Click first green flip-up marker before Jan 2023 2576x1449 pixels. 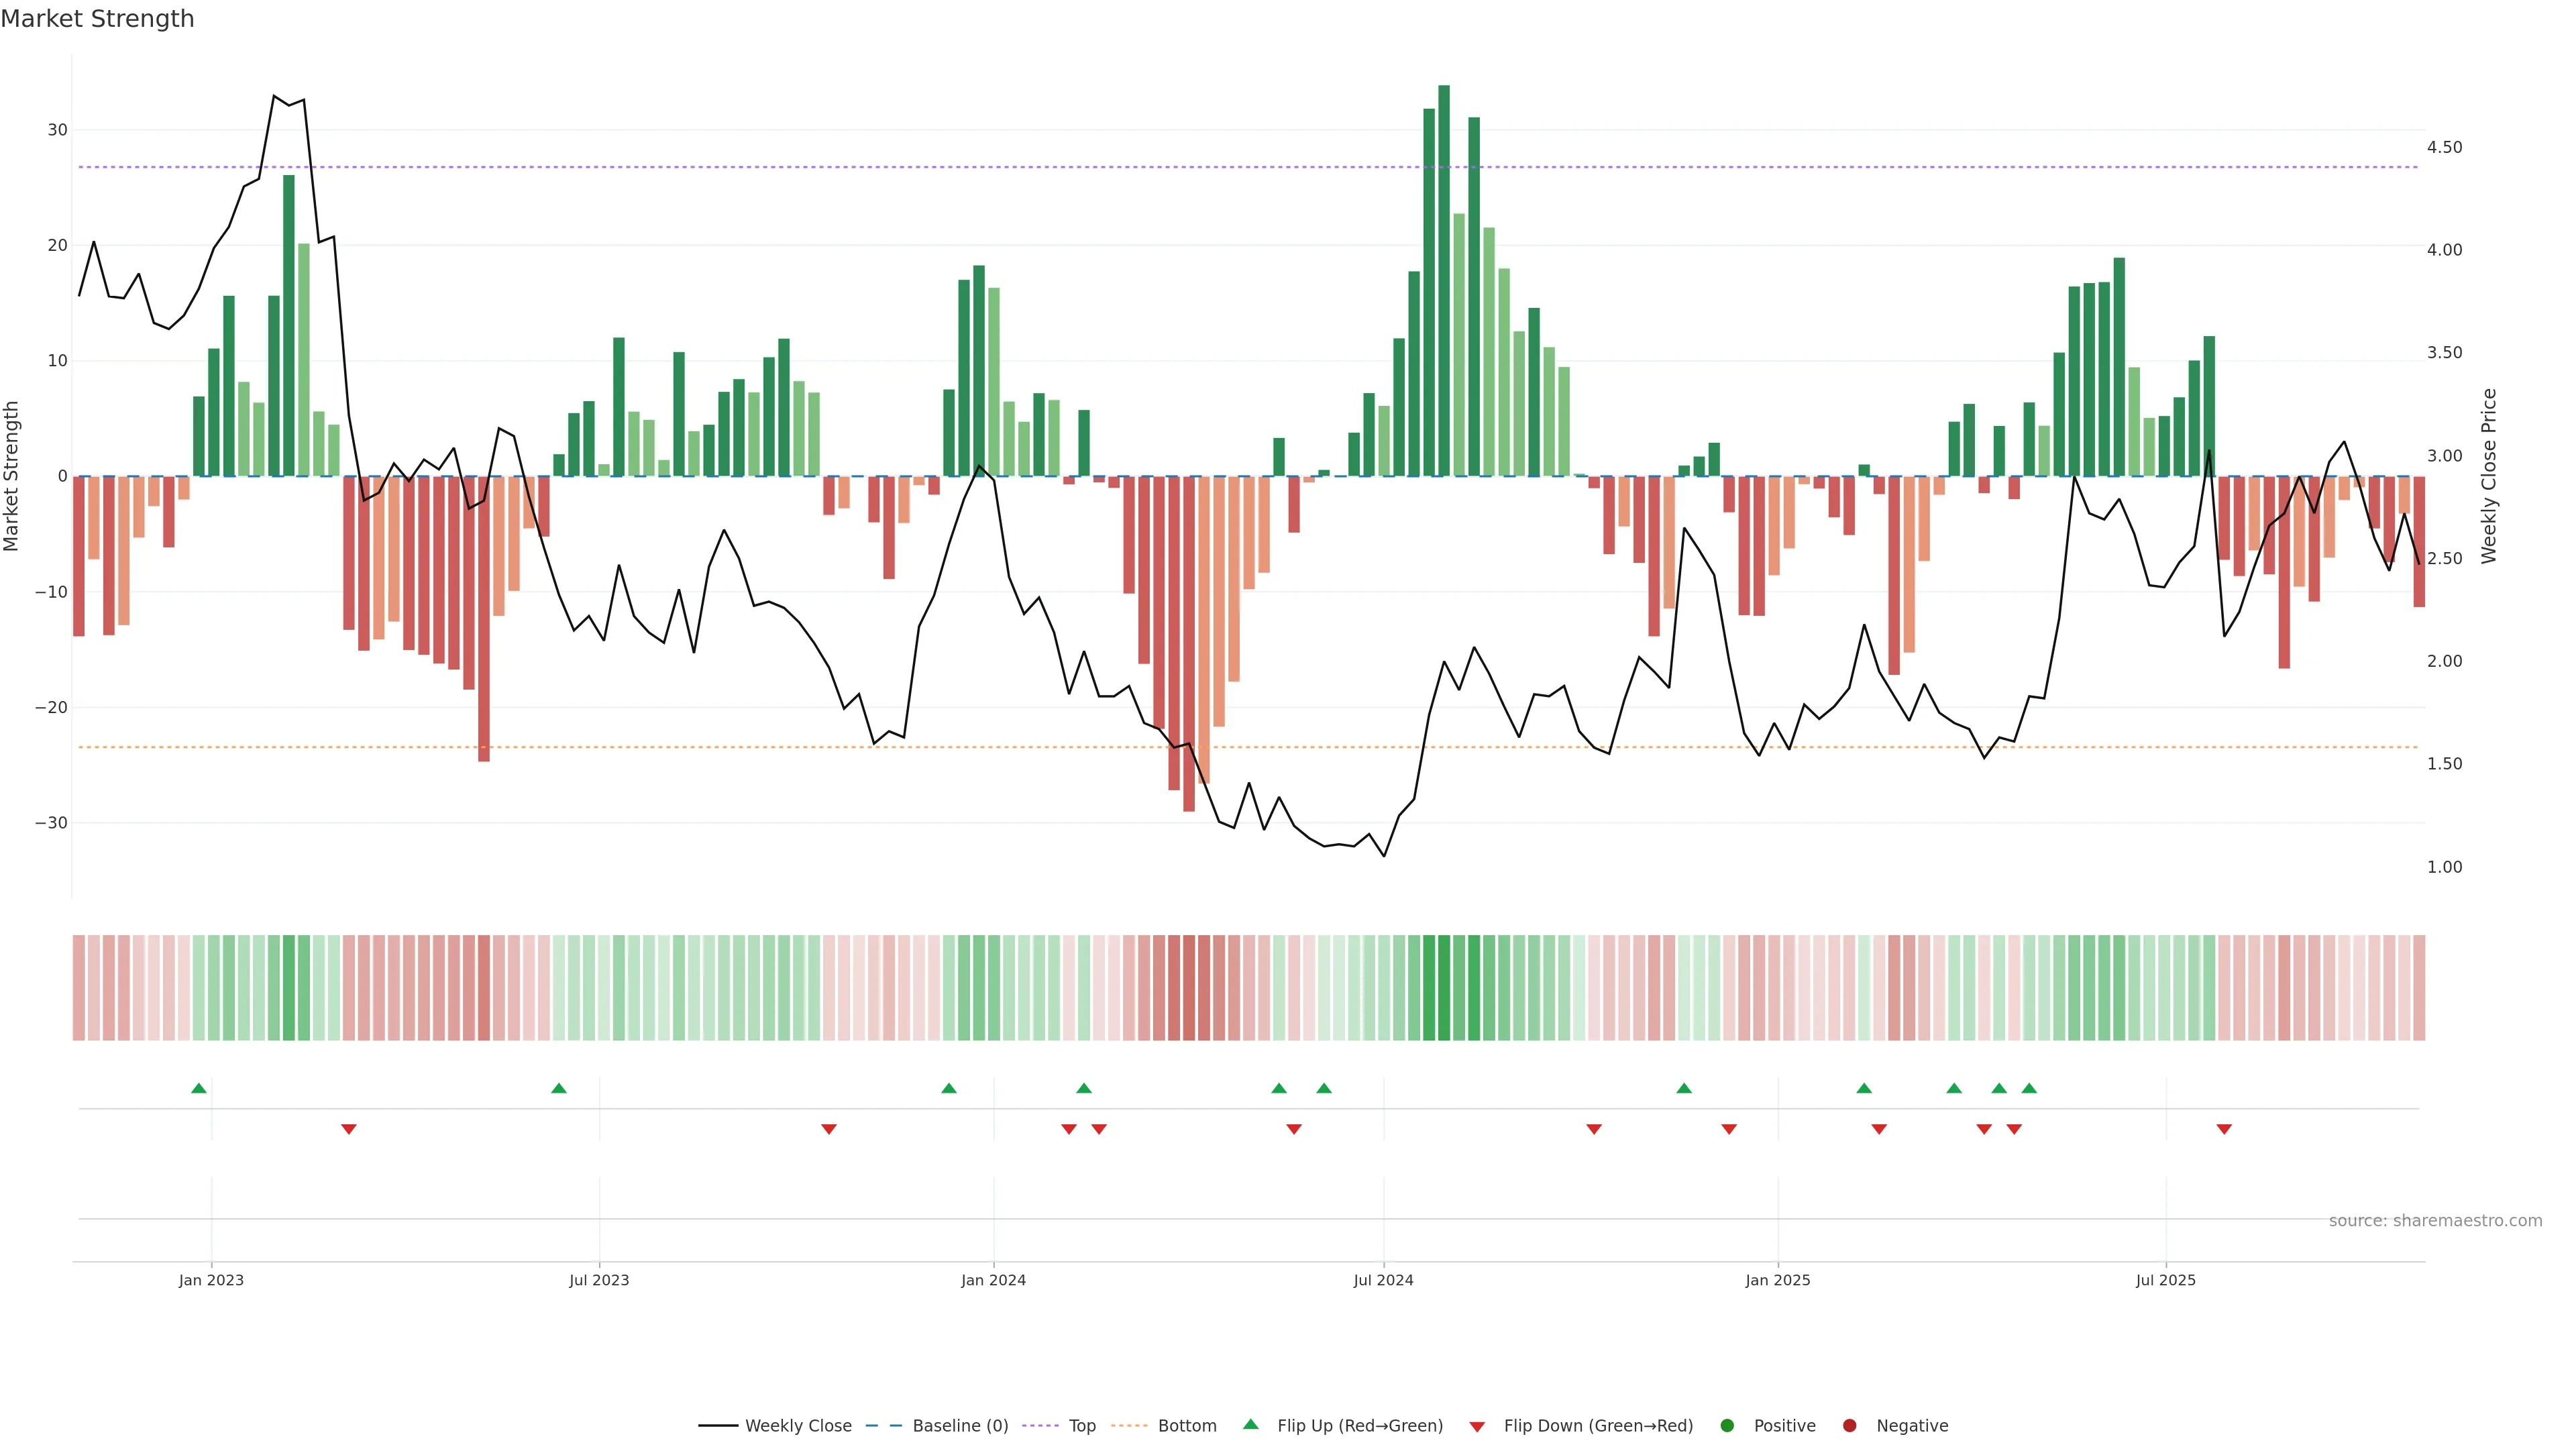(199, 1088)
